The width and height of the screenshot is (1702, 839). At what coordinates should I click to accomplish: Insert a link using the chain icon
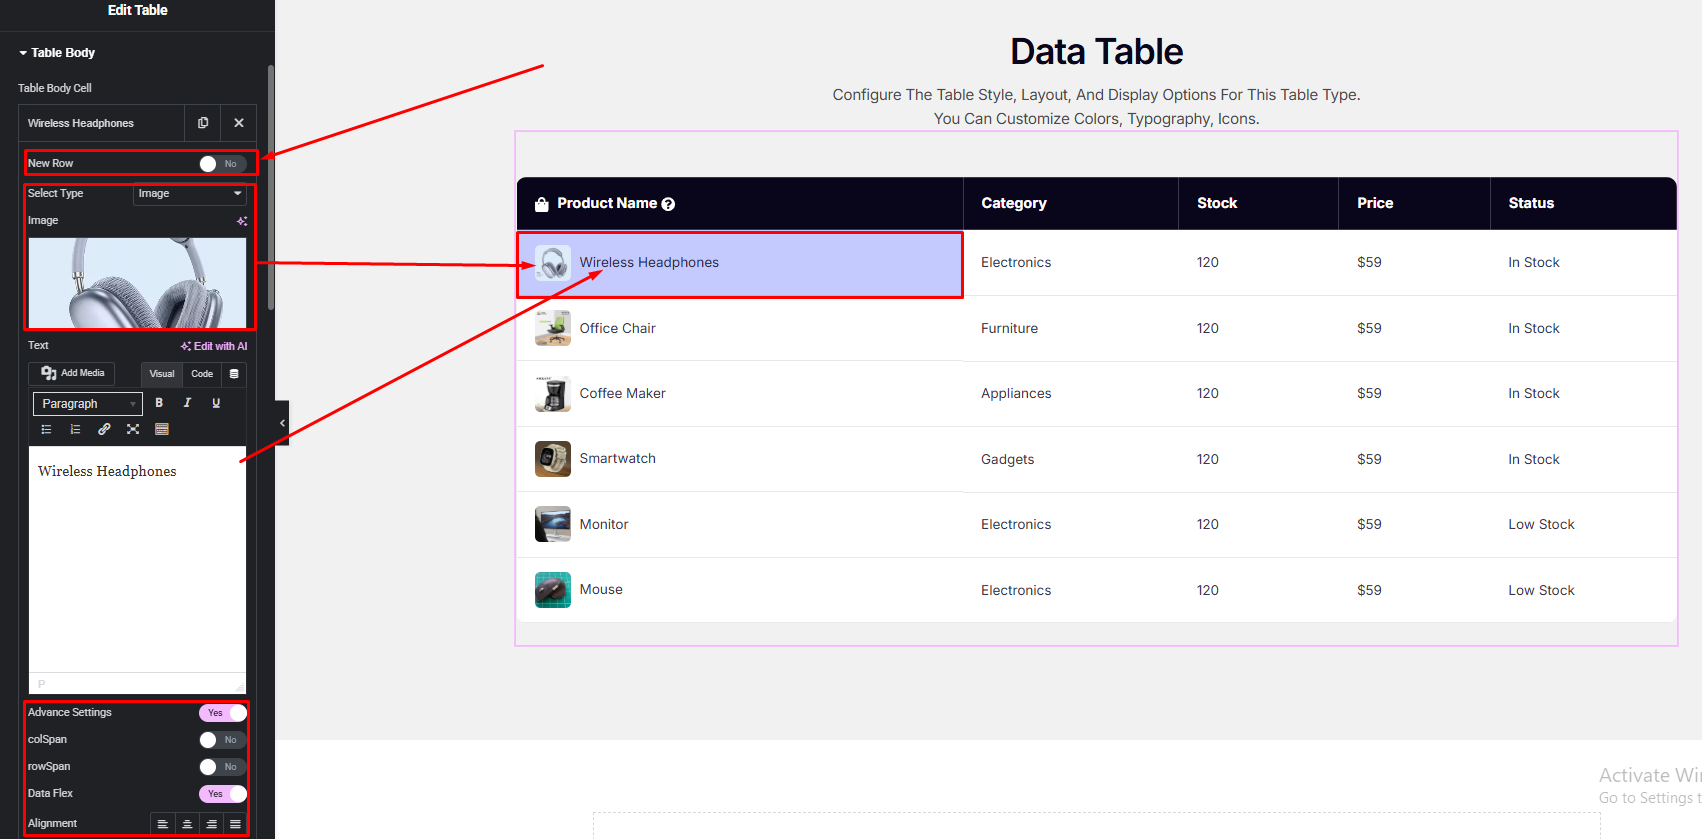[104, 429]
